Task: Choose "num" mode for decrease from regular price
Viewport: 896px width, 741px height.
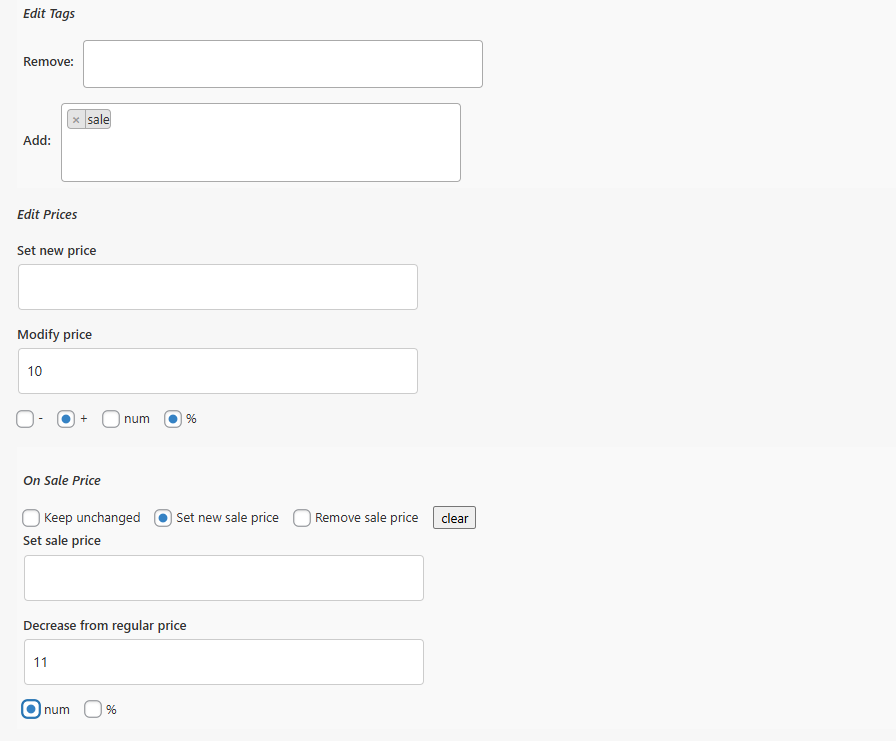Action: click(x=30, y=709)
